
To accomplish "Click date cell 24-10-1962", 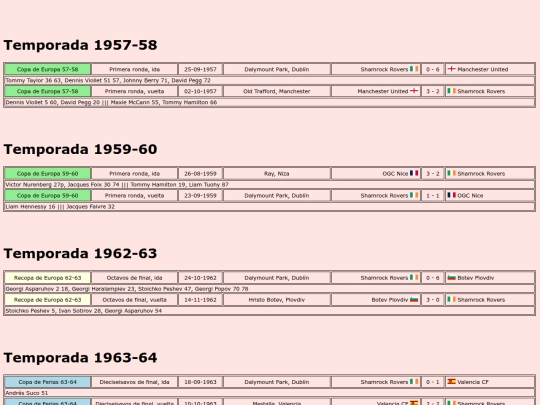I will (200, 278).
